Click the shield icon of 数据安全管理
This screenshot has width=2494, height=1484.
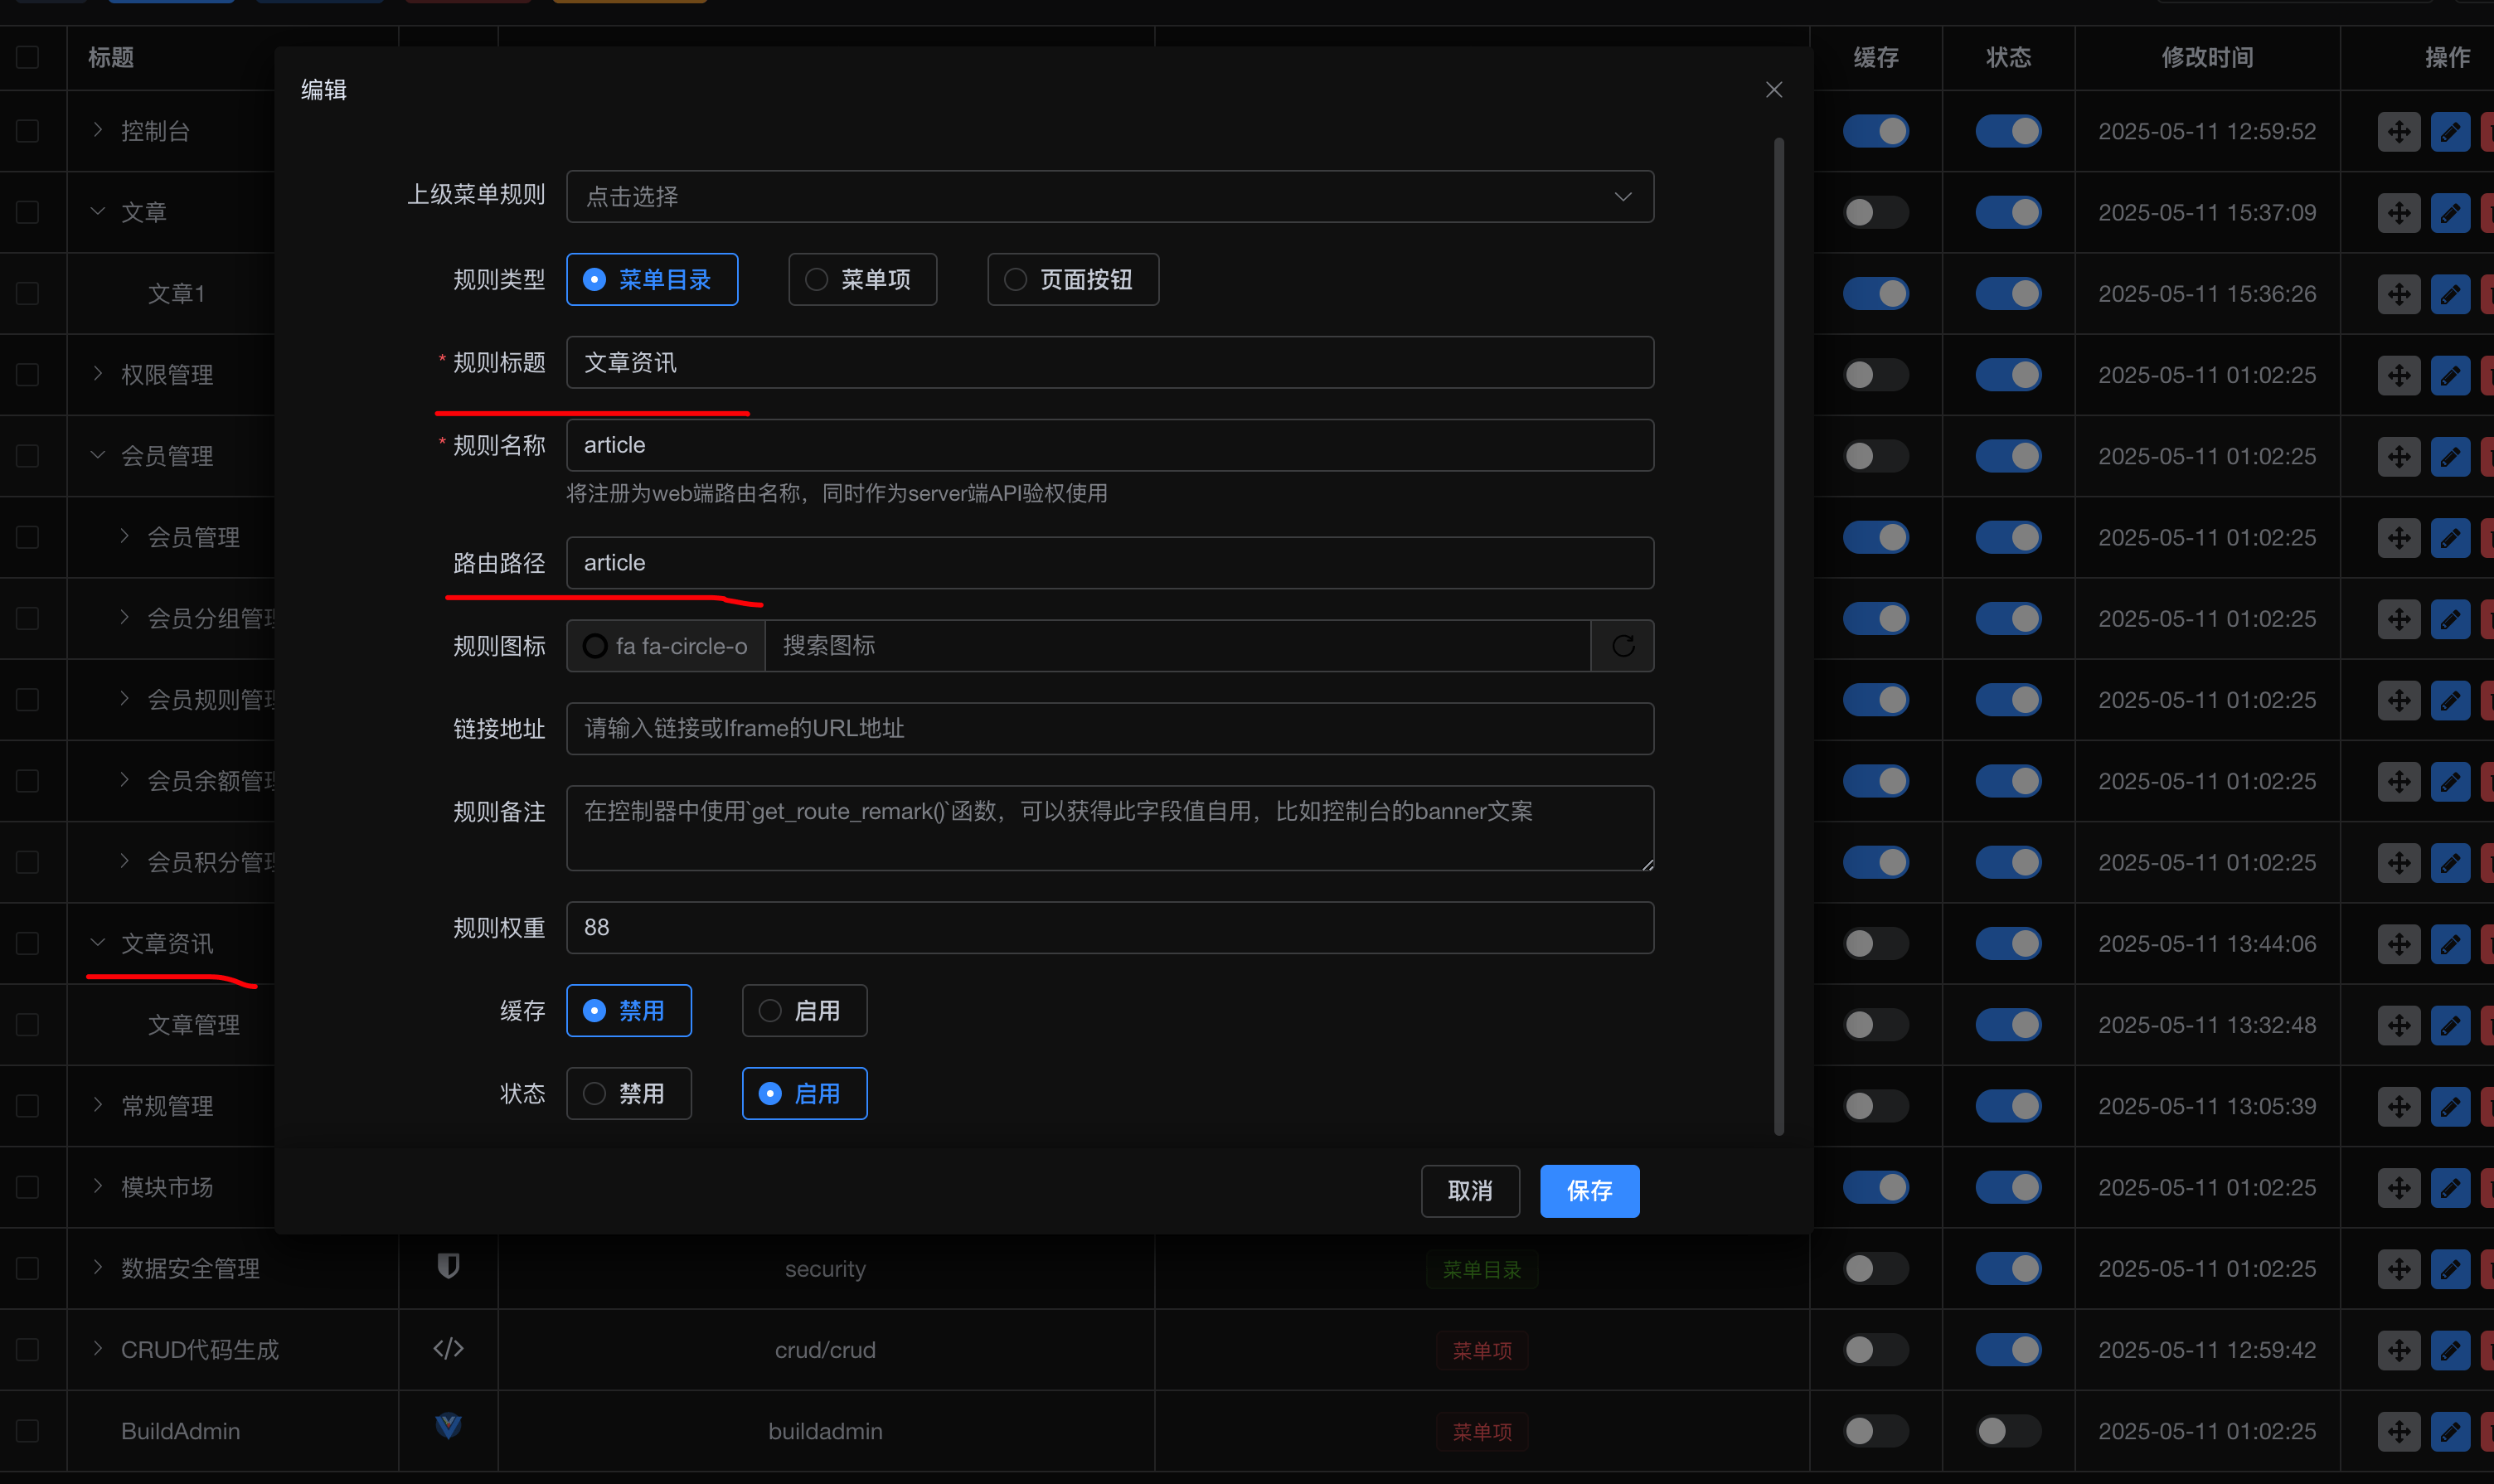click(448, 1267)
